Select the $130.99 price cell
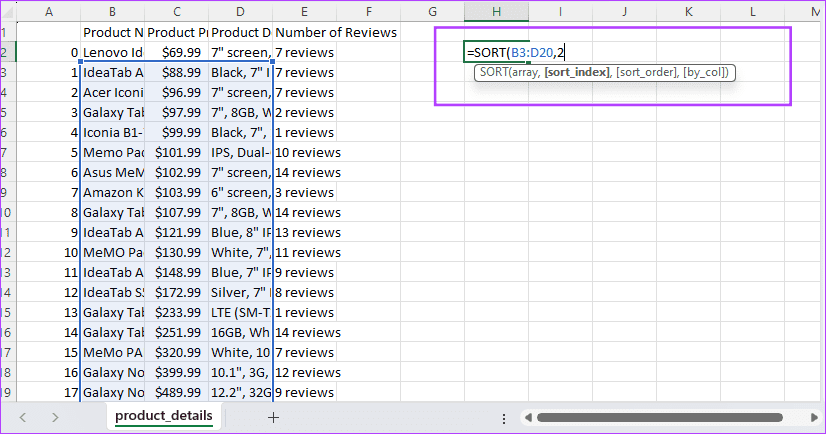The width and height of the screenshot is (826, 434). (x=177, y=252)
